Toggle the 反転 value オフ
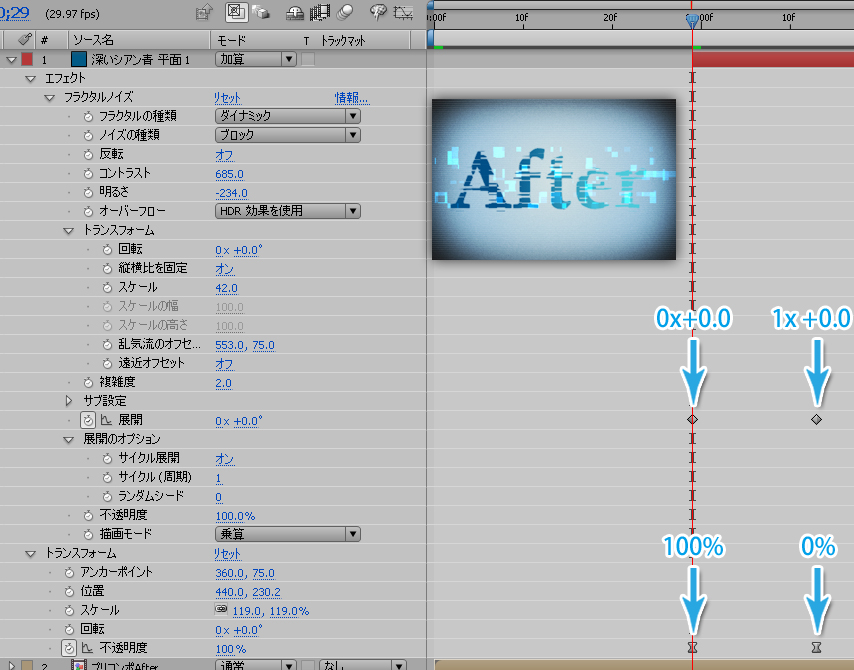Viewport: 854px width, 670px height. pos(225,154)
